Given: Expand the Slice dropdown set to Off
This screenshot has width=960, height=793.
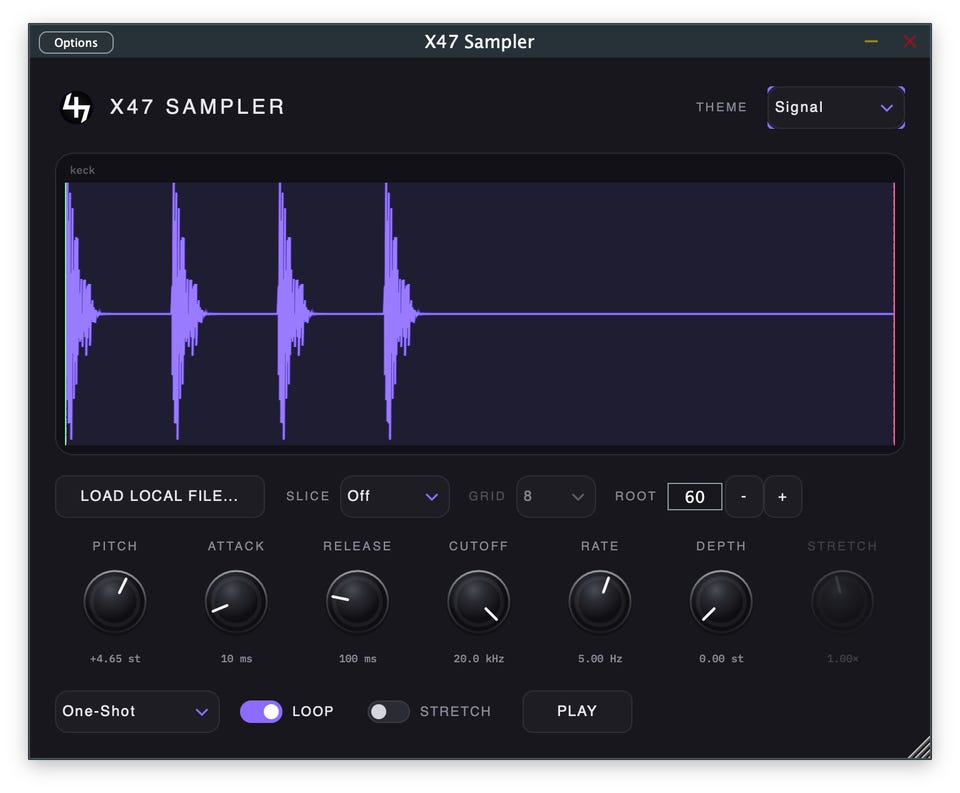Looking at the screenshot, I should coord(394,496).
